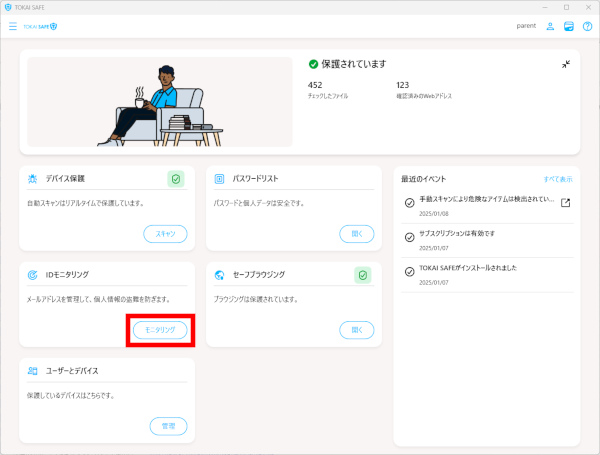
Task: Click the green protected checkmark icon
Action: coord(313,64)
